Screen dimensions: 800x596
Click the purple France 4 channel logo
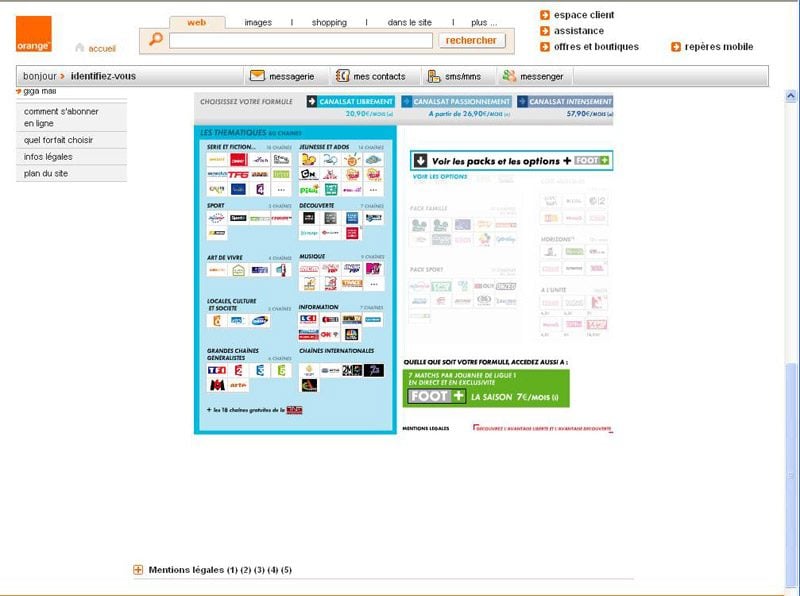coord(260,190)
